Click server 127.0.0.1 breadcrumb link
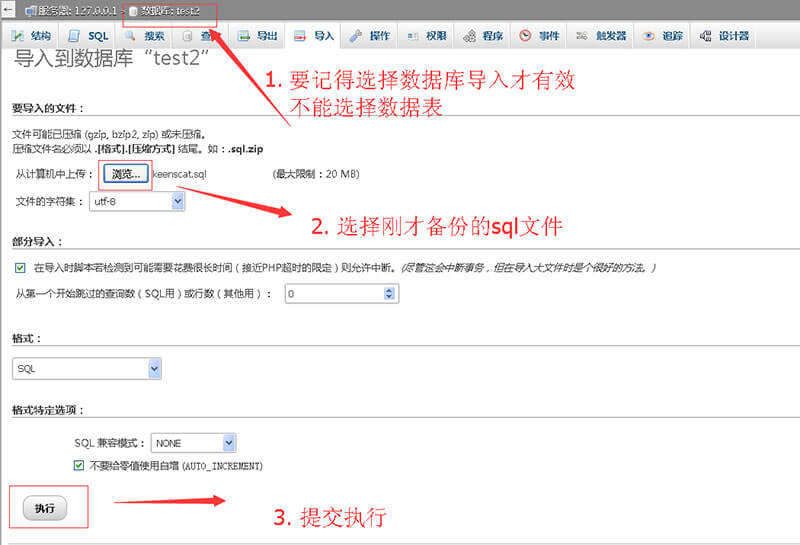This screenshot has height=545, width=800. [77, 11]
